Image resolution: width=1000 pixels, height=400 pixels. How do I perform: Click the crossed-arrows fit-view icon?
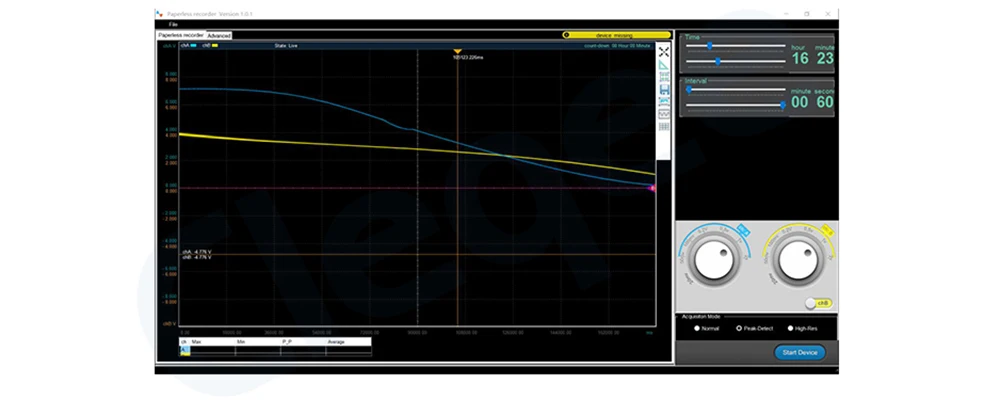pyautogui.click(x=664, y=52)
